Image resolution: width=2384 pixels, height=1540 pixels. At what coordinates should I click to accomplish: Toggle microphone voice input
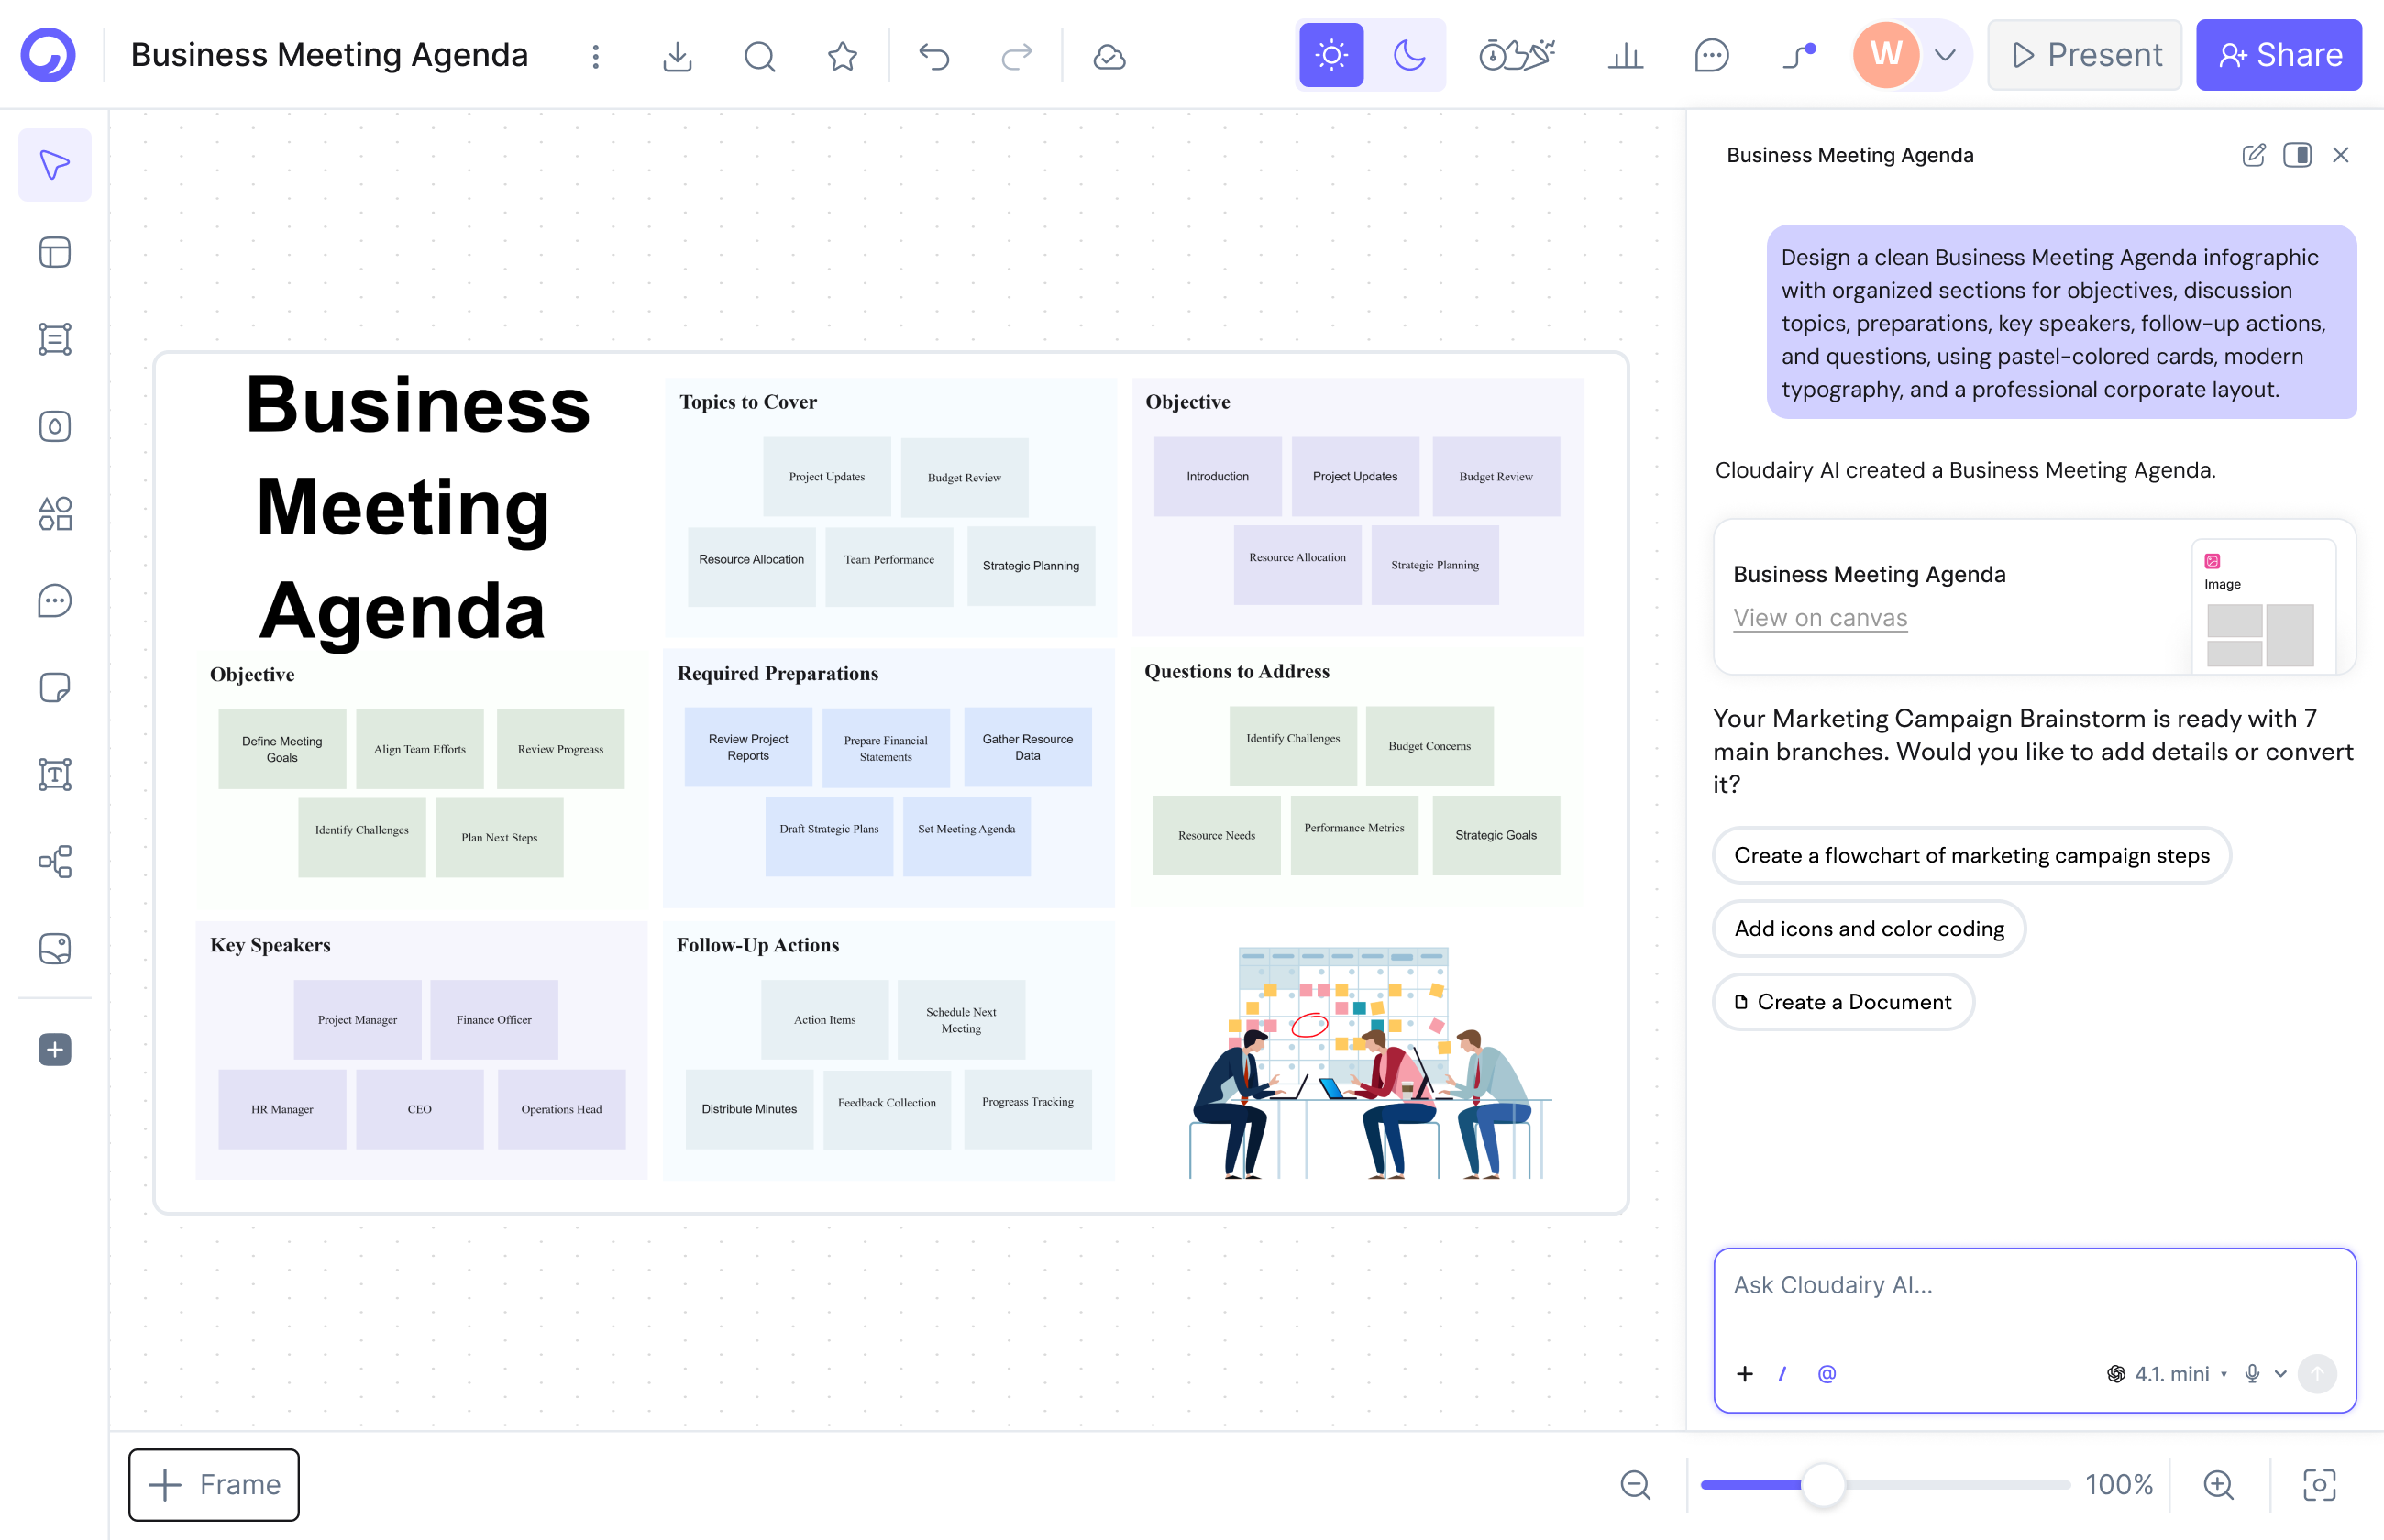[x=2252, y=1374]
